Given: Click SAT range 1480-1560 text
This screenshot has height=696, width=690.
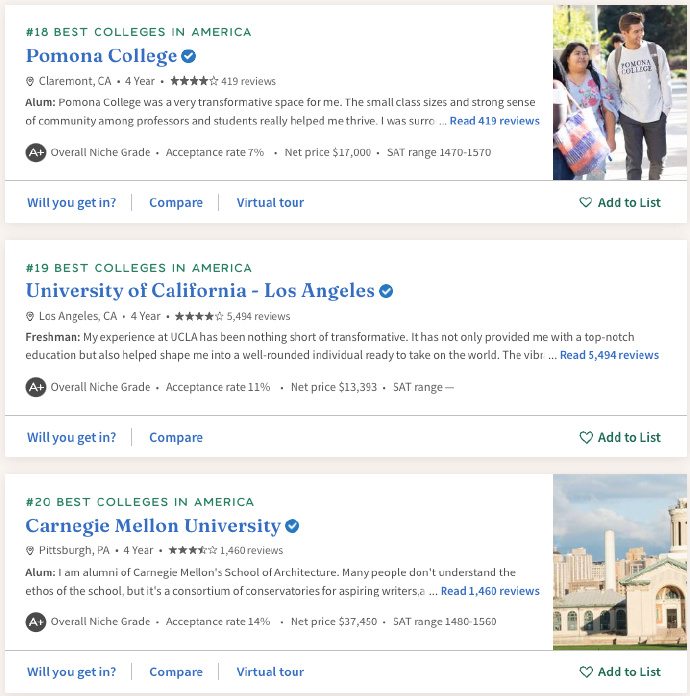Looking at the screenshot, I should point(444,622).
